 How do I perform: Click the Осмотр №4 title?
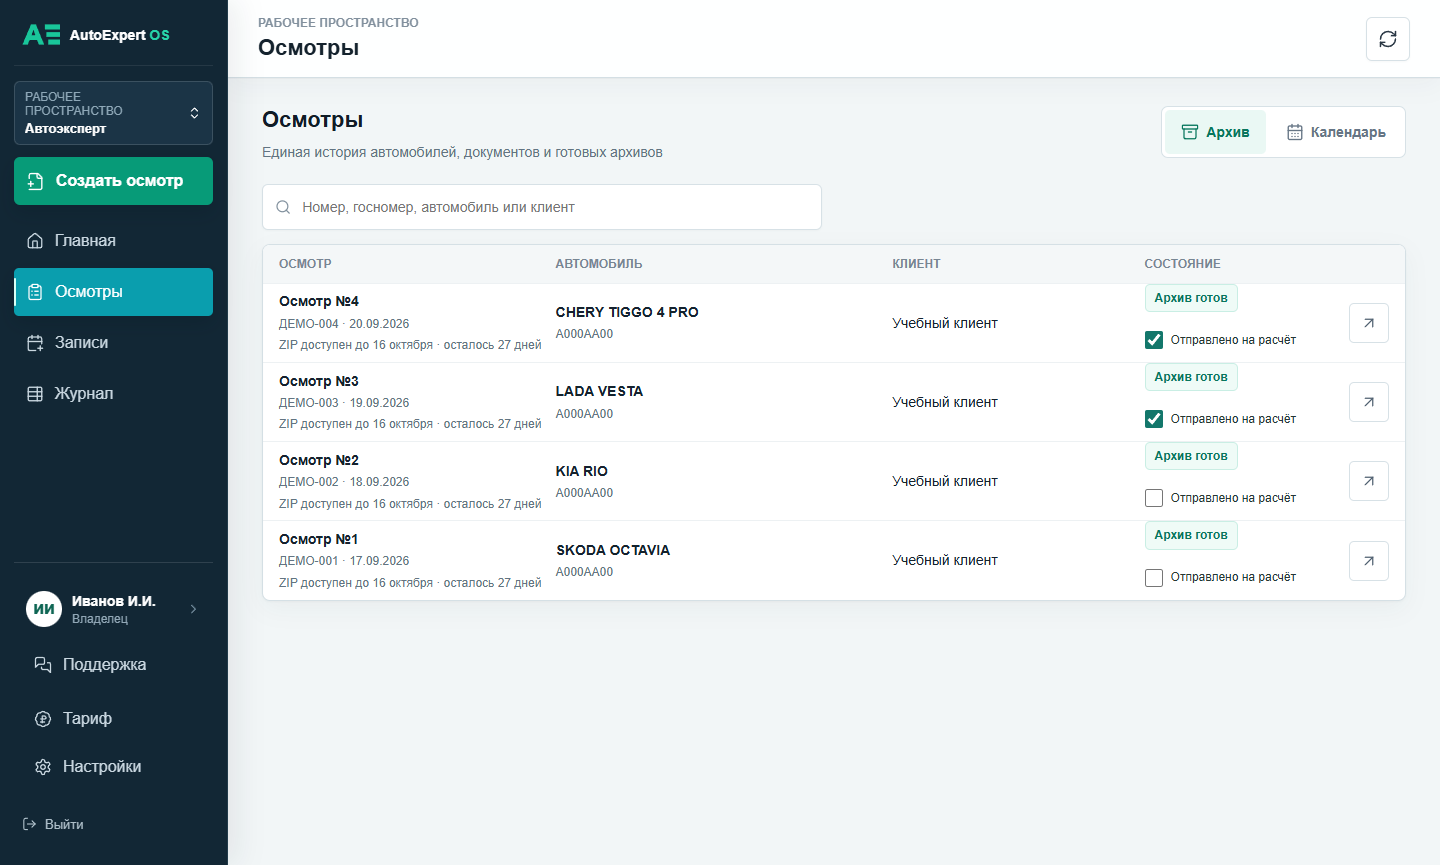(x=319, y=301)
